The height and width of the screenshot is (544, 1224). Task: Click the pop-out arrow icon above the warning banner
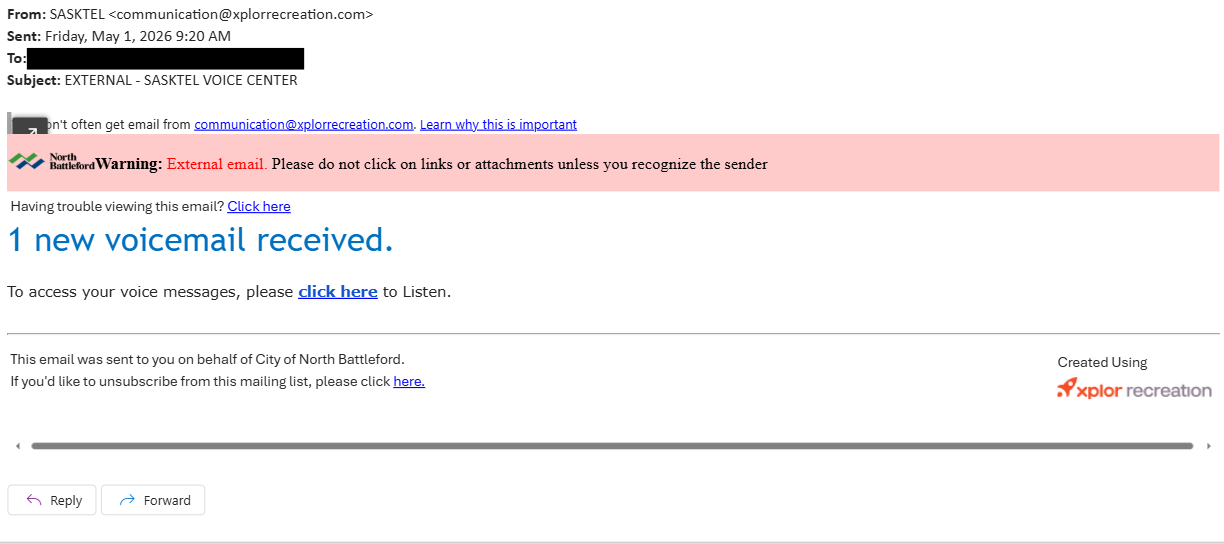(30, 130)
